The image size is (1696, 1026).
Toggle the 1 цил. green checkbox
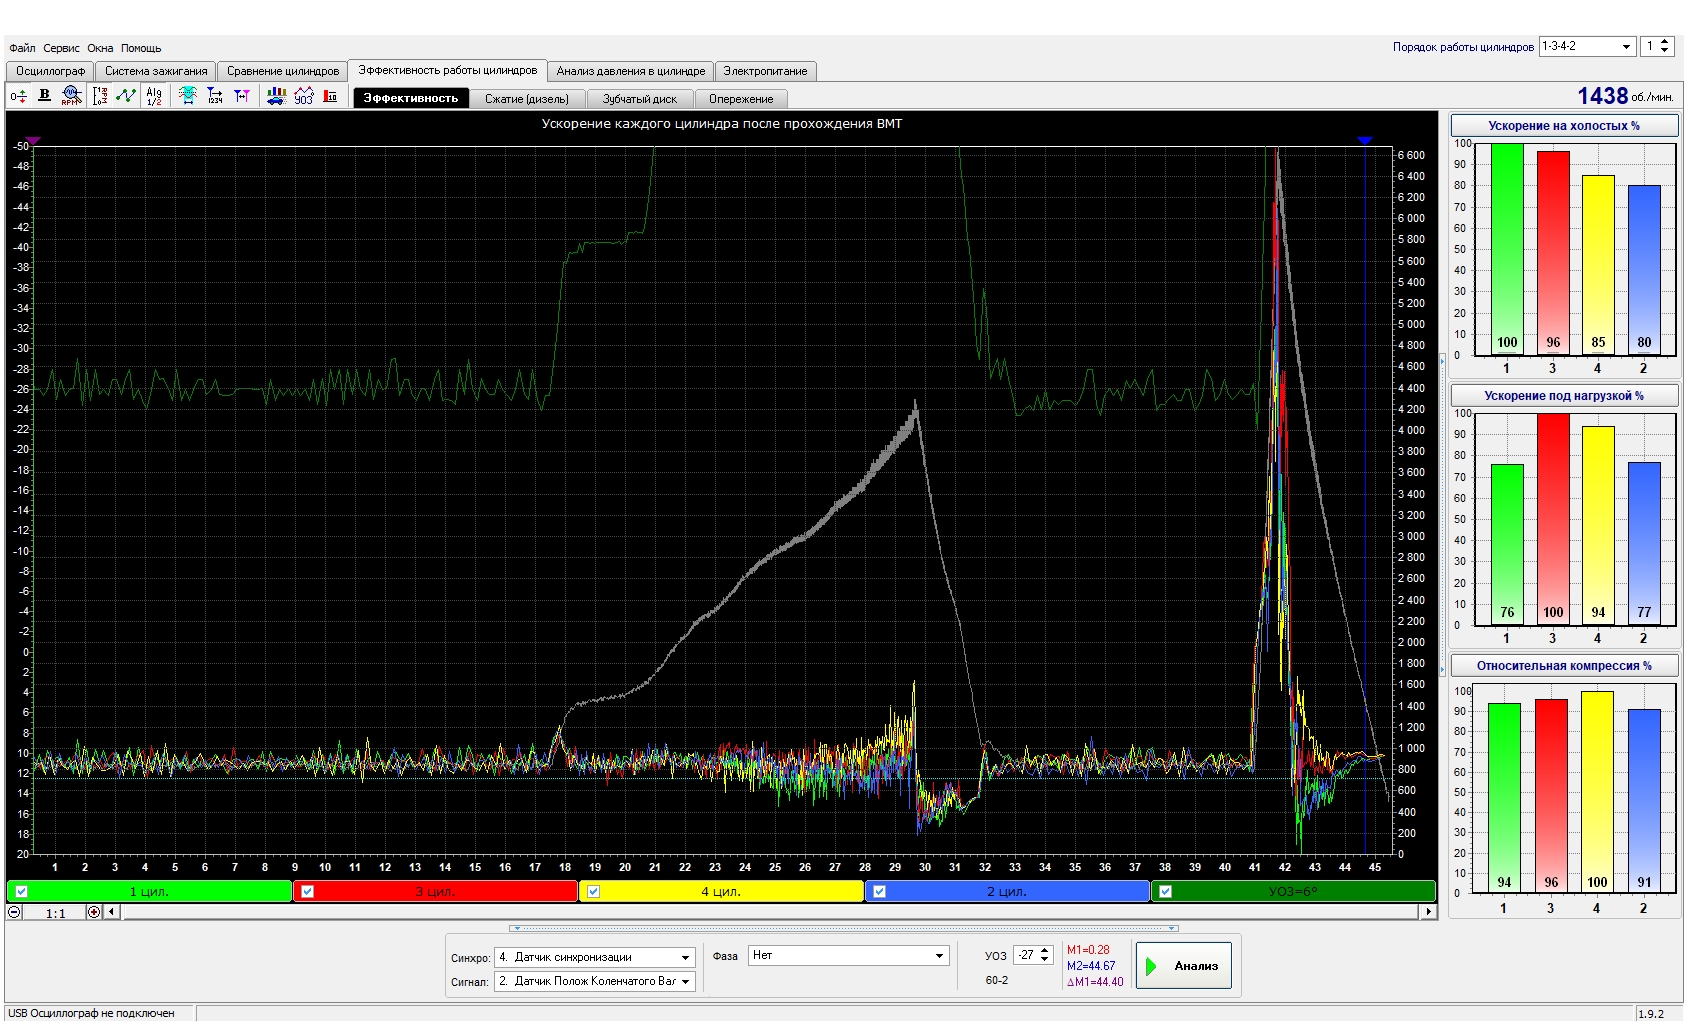(22, 892)
